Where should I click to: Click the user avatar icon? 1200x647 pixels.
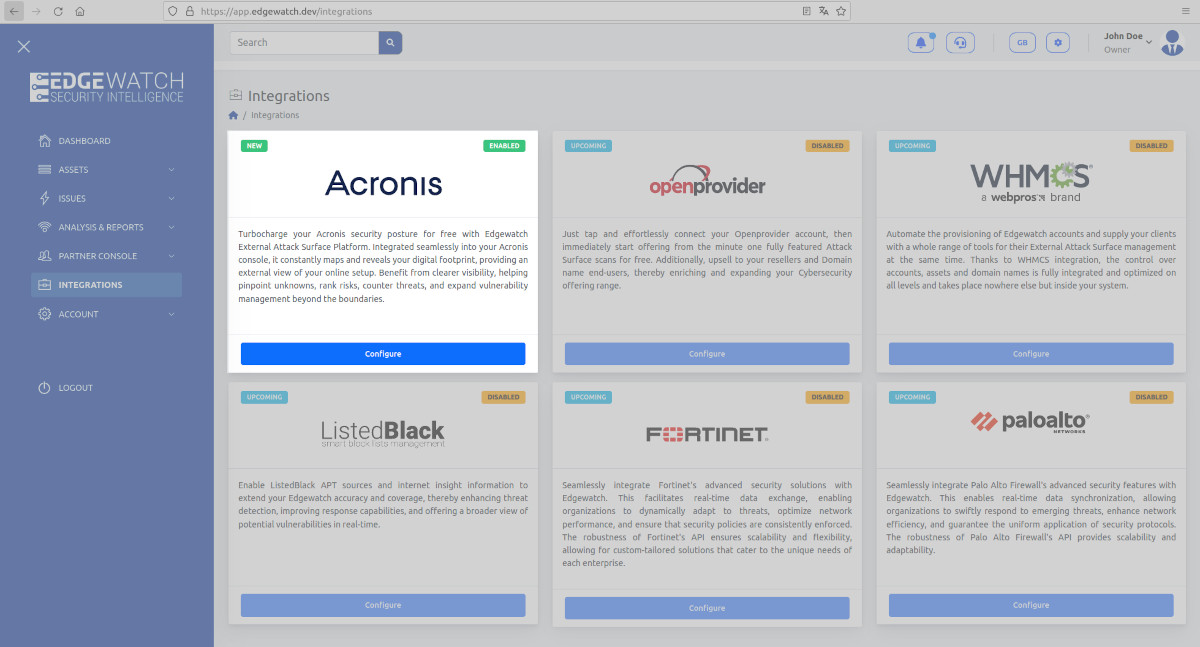(x=1172, y=43)
